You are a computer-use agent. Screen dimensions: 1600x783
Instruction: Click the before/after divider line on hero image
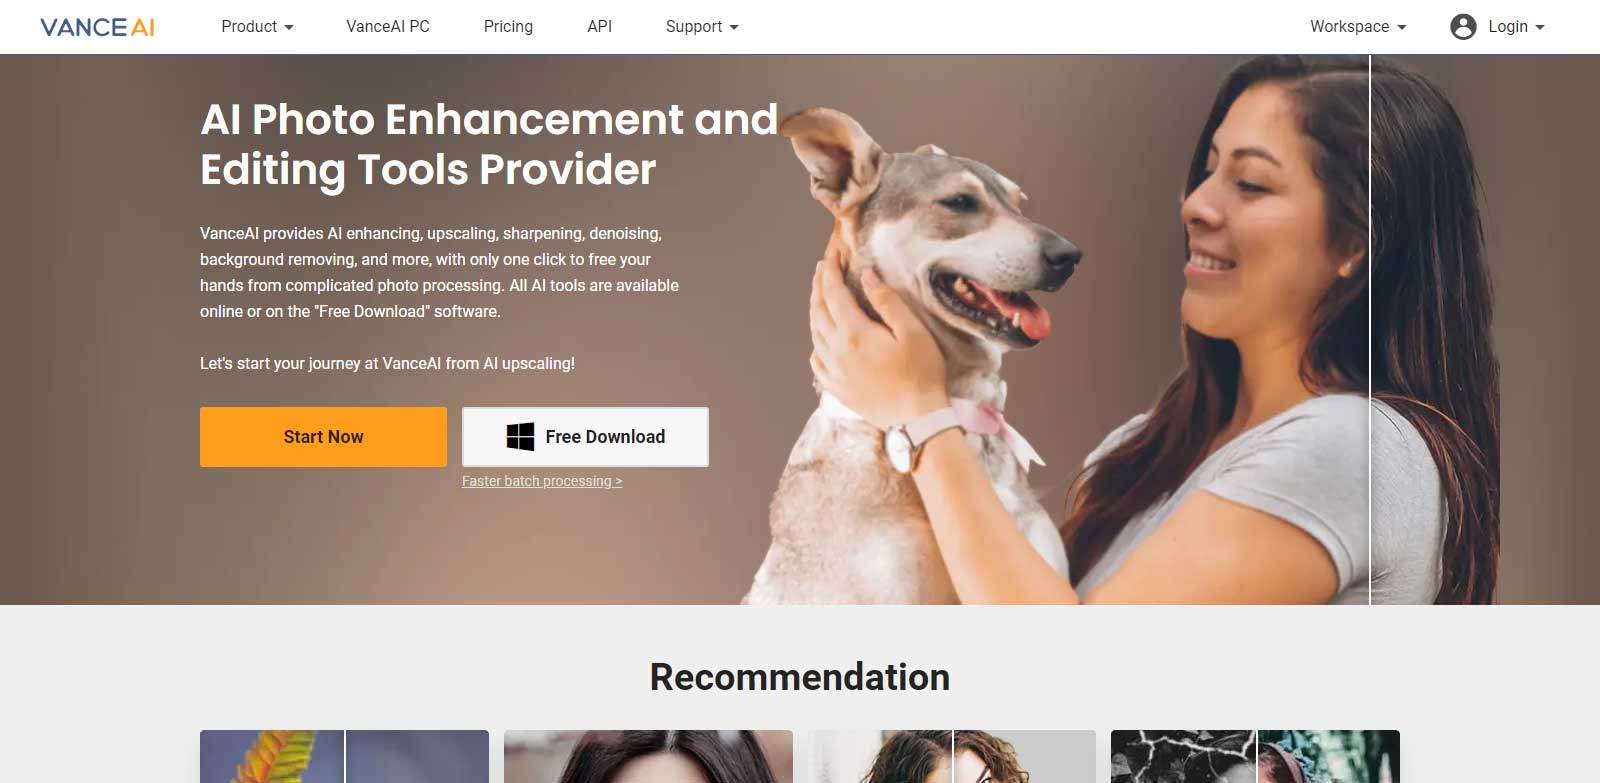(x=1370, y=330)
